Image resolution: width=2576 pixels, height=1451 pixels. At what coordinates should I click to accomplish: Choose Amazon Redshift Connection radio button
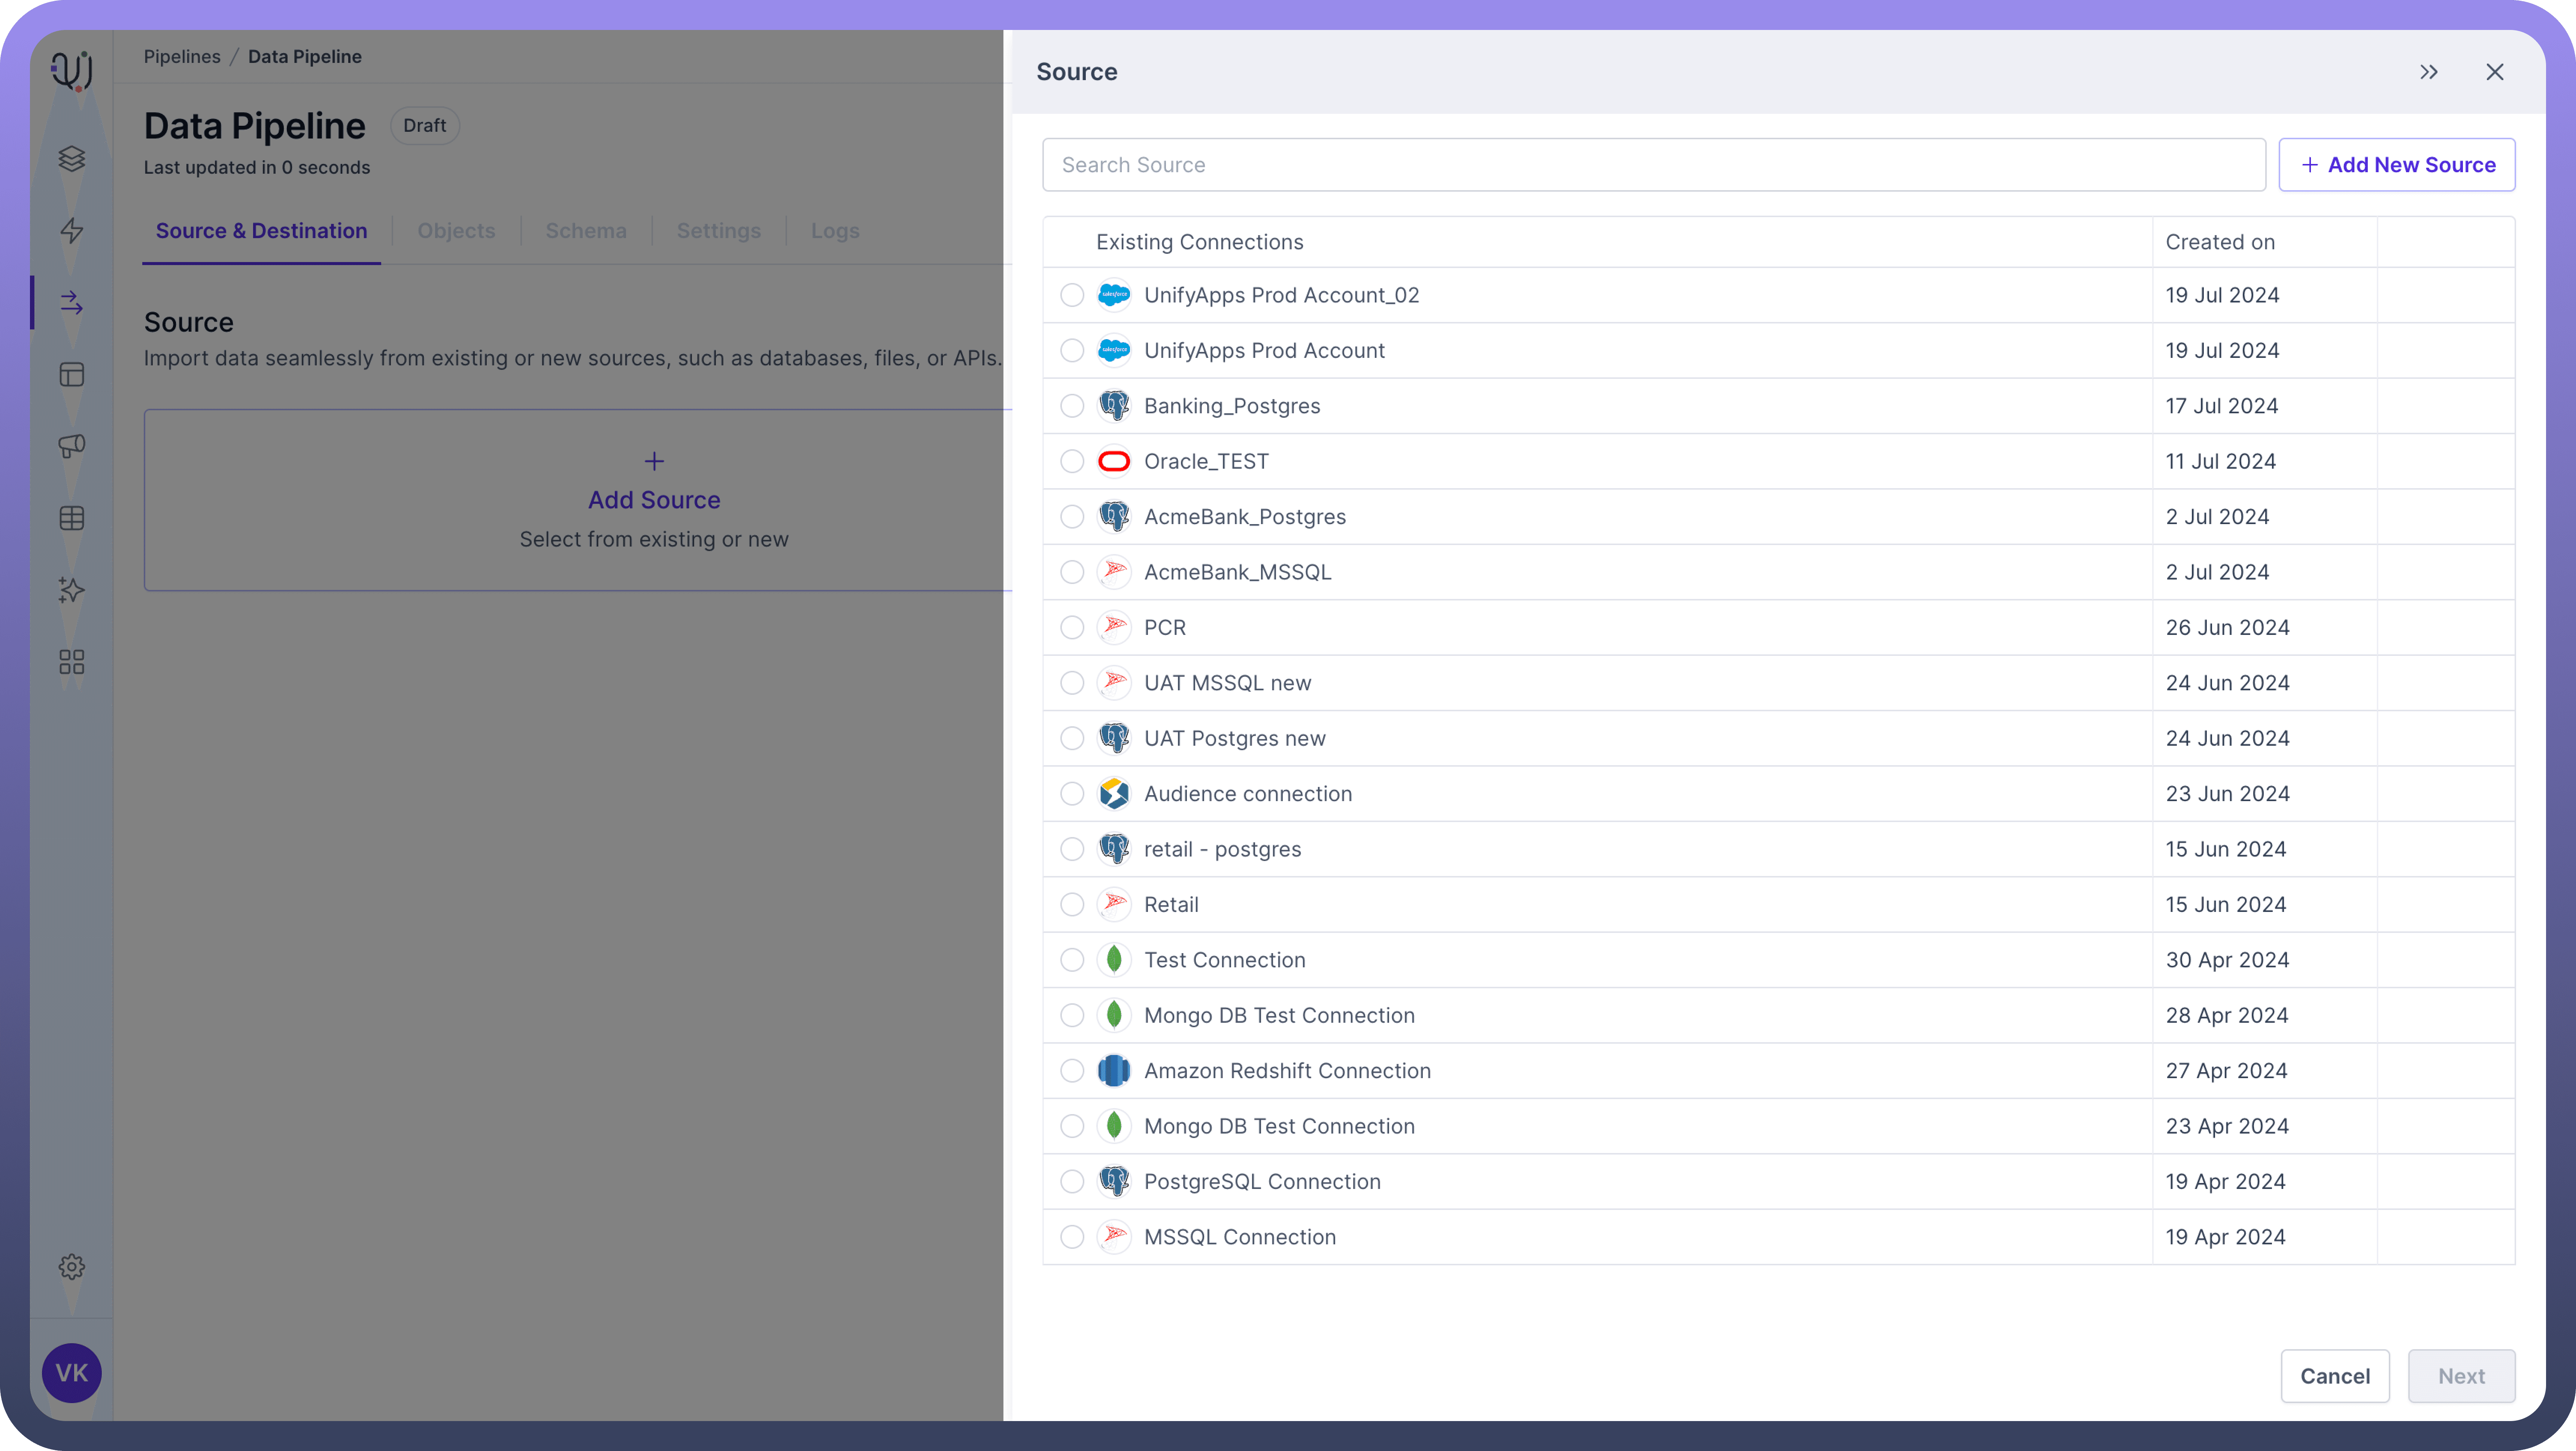click(x=1072, y=1071)
